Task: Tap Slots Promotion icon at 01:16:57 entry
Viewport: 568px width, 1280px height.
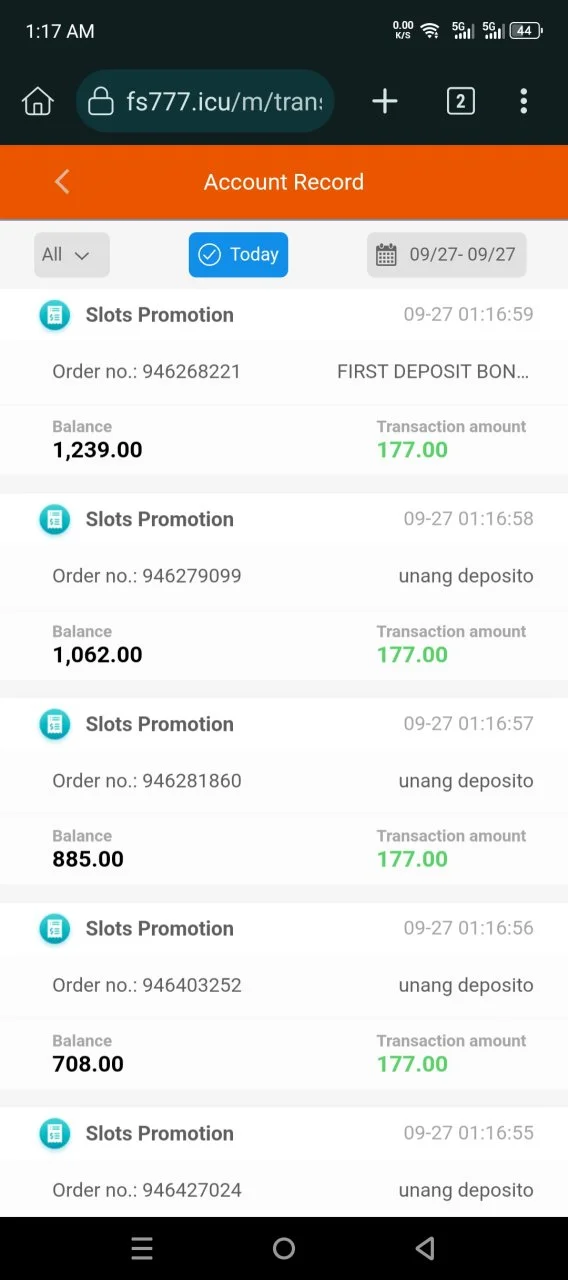Action: (54, 724)
